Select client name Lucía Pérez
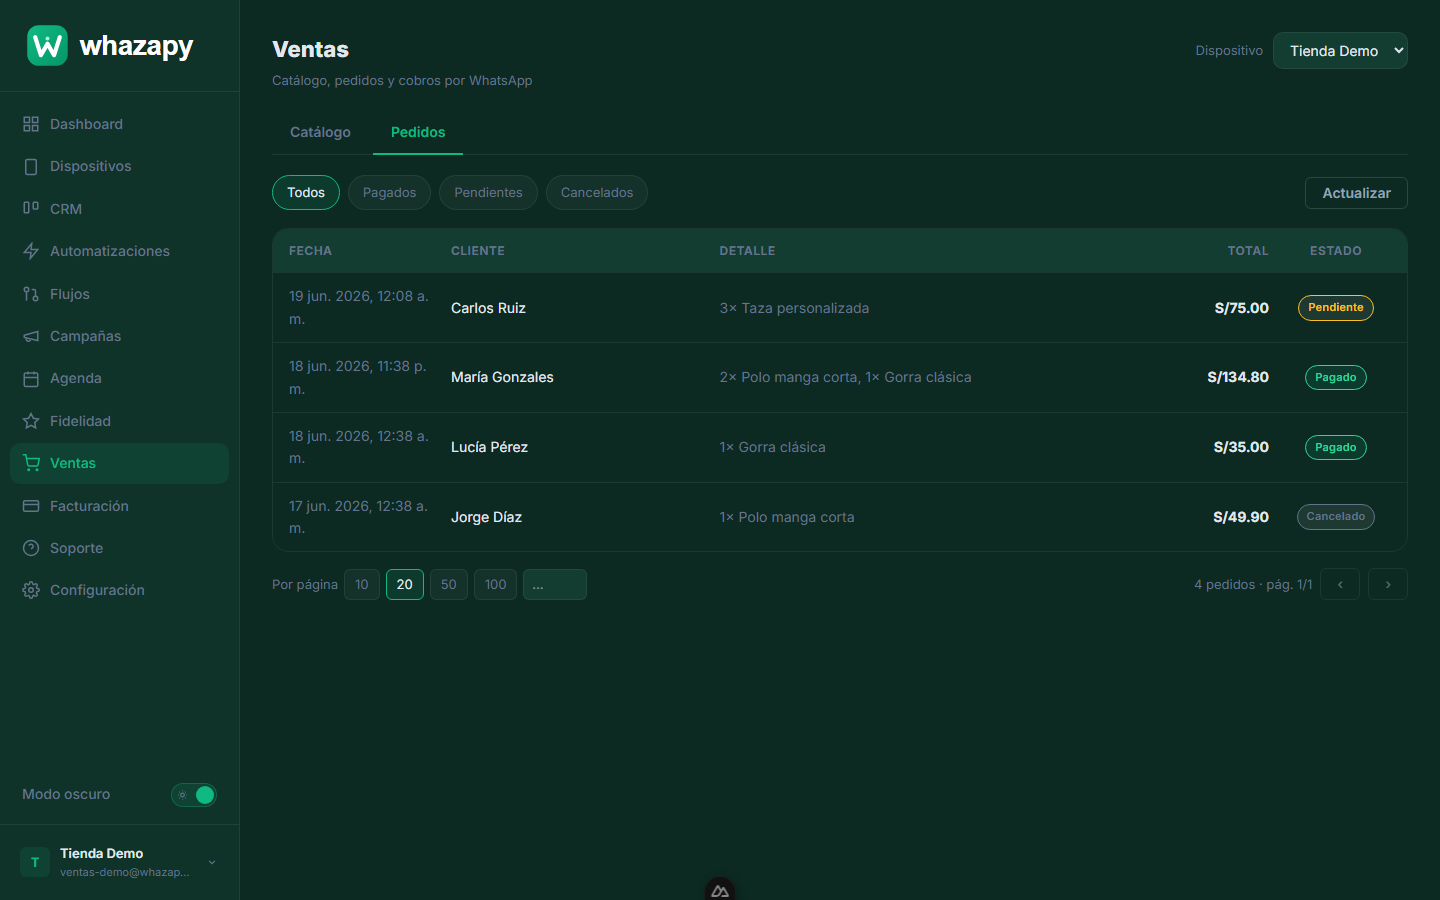Screen dimensions: 1440x900 pos(489,447)
